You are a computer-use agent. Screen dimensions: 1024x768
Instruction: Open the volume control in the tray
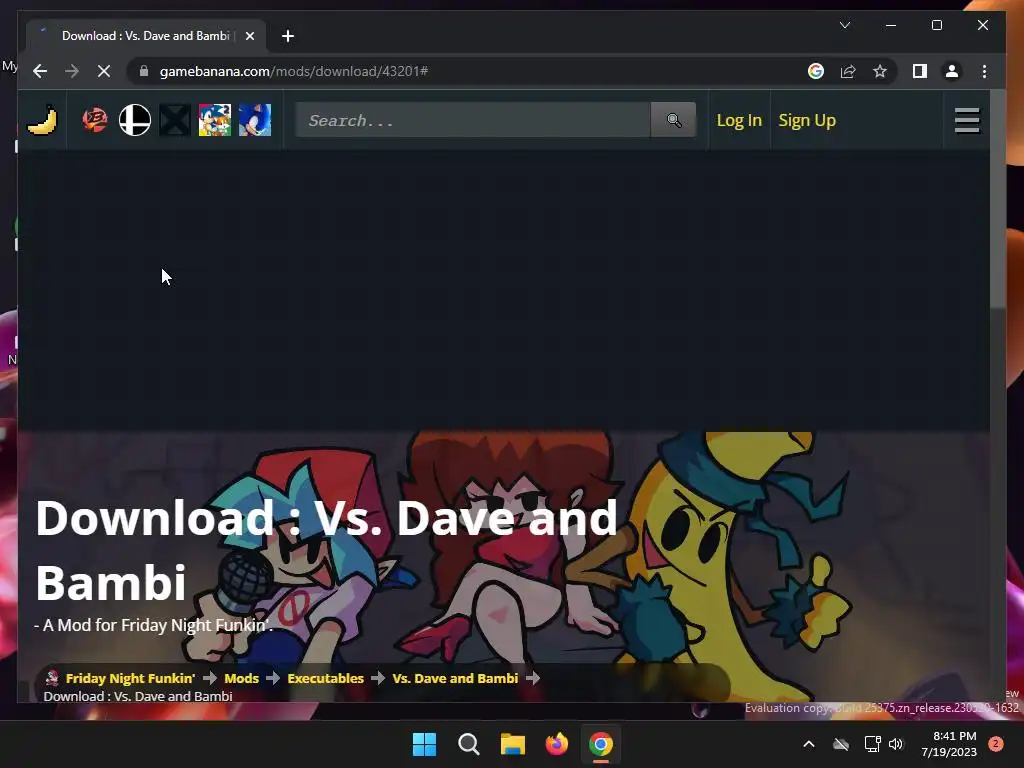tap(896, 744)
